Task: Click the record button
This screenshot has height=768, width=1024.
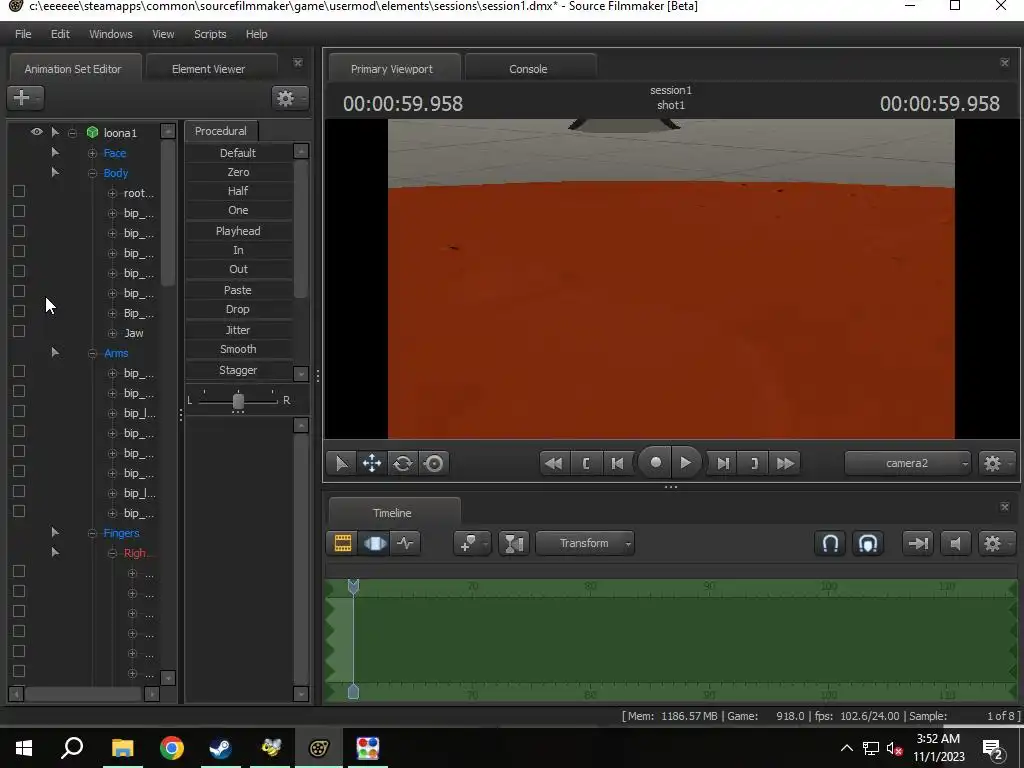Action: [655, 463]
